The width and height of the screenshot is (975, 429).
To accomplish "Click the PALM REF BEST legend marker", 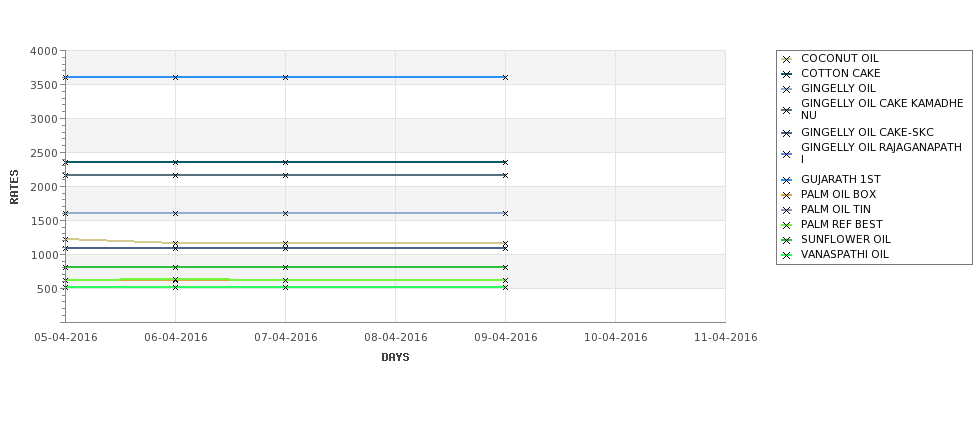I will [786, 226].
